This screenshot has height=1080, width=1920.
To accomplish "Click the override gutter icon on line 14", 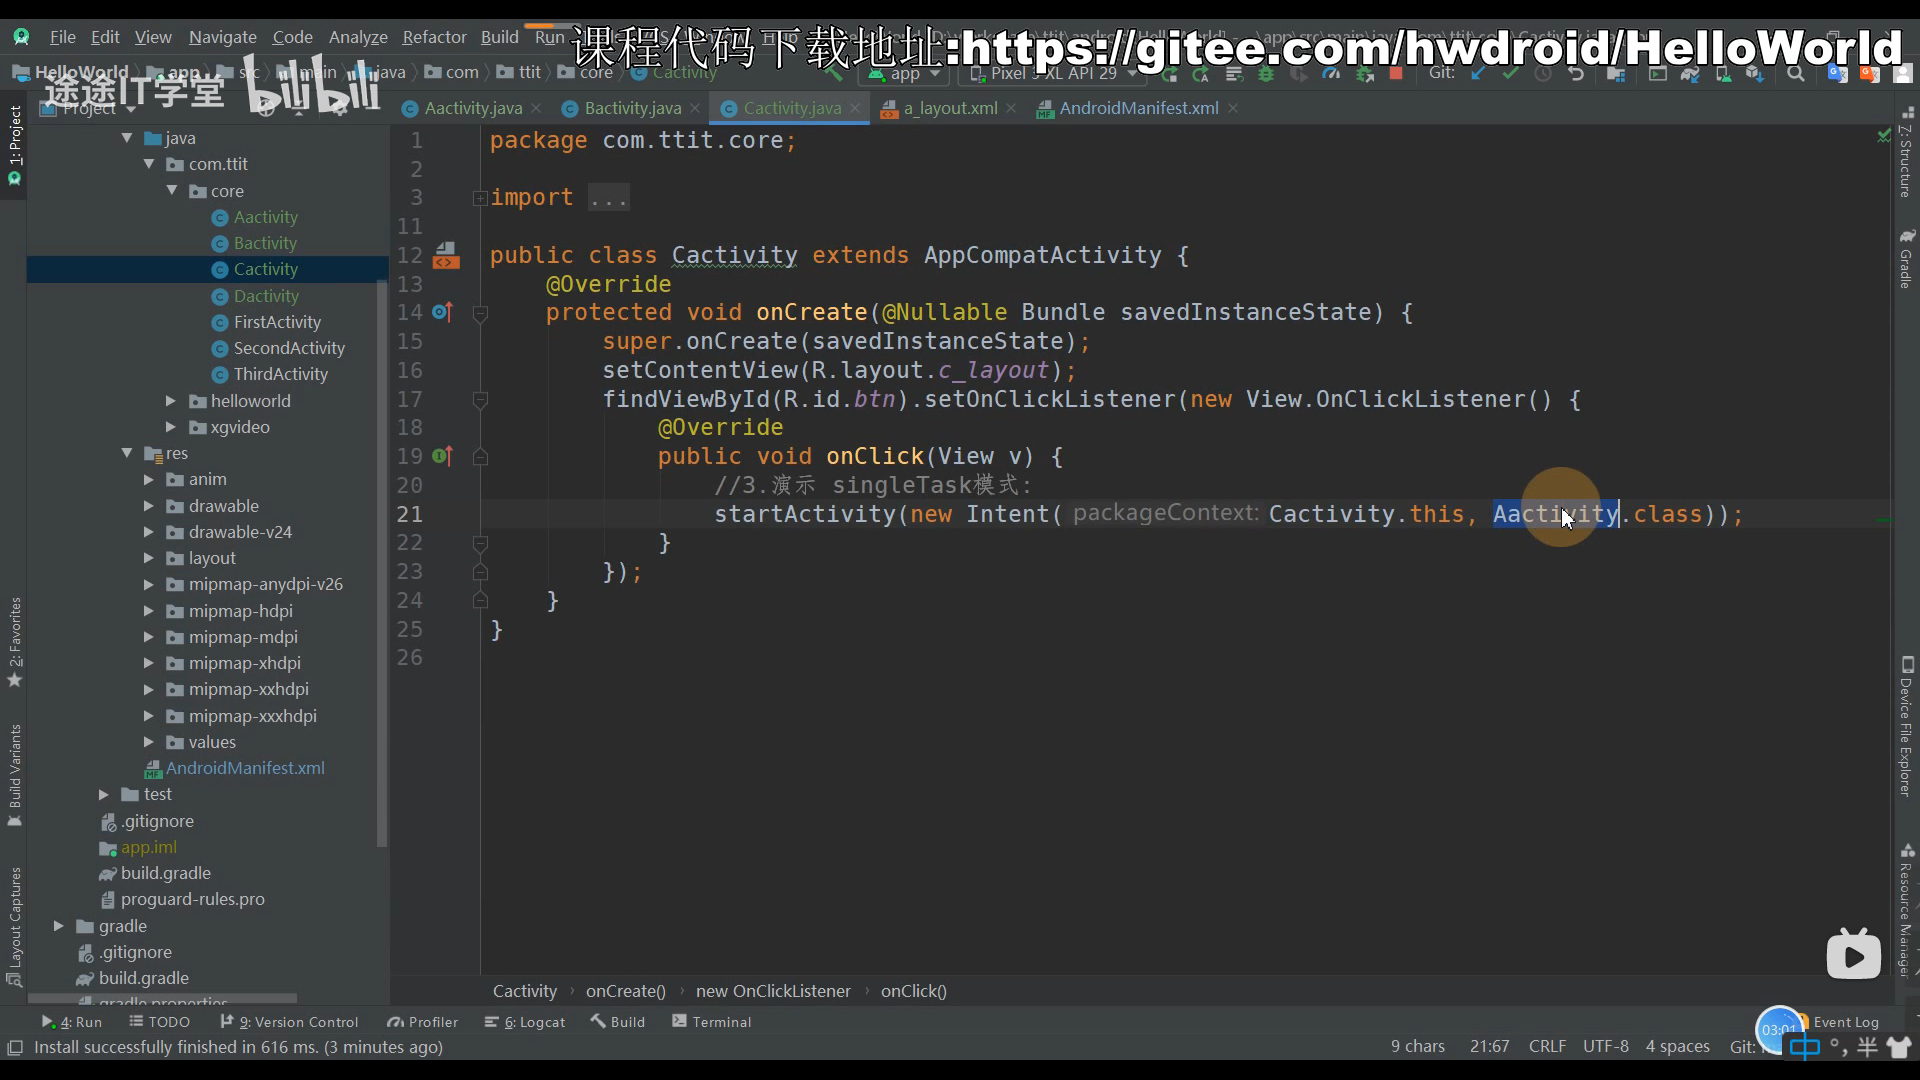I will [x=442, y=313].
